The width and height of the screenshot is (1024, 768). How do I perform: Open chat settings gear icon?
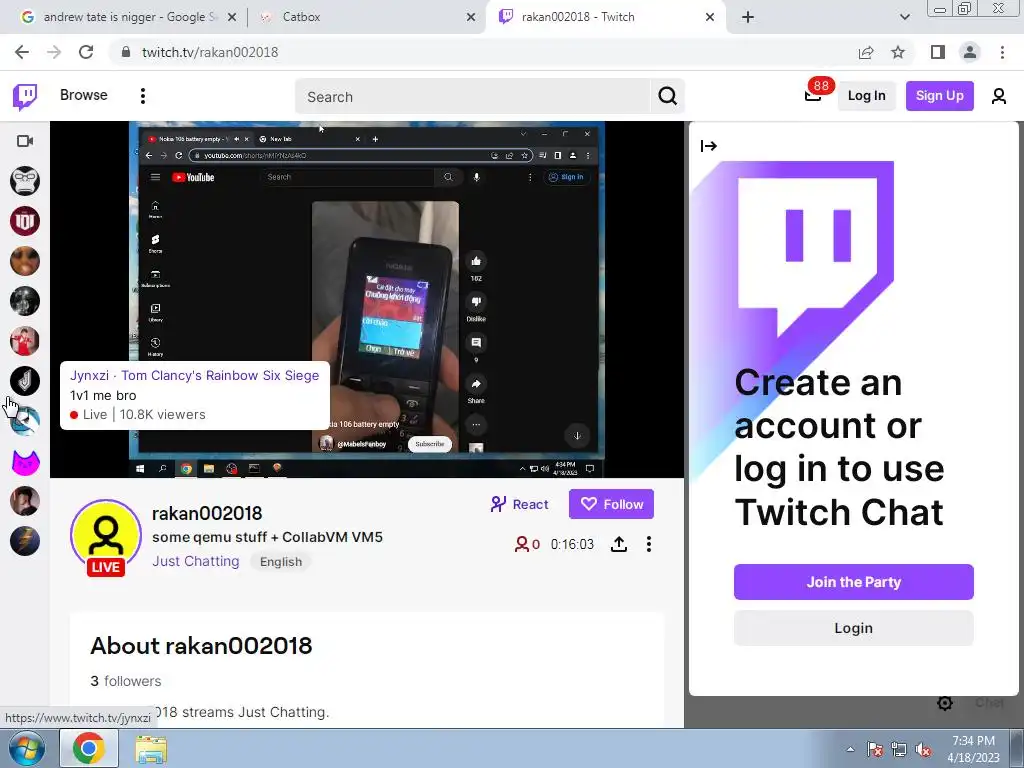944,703
